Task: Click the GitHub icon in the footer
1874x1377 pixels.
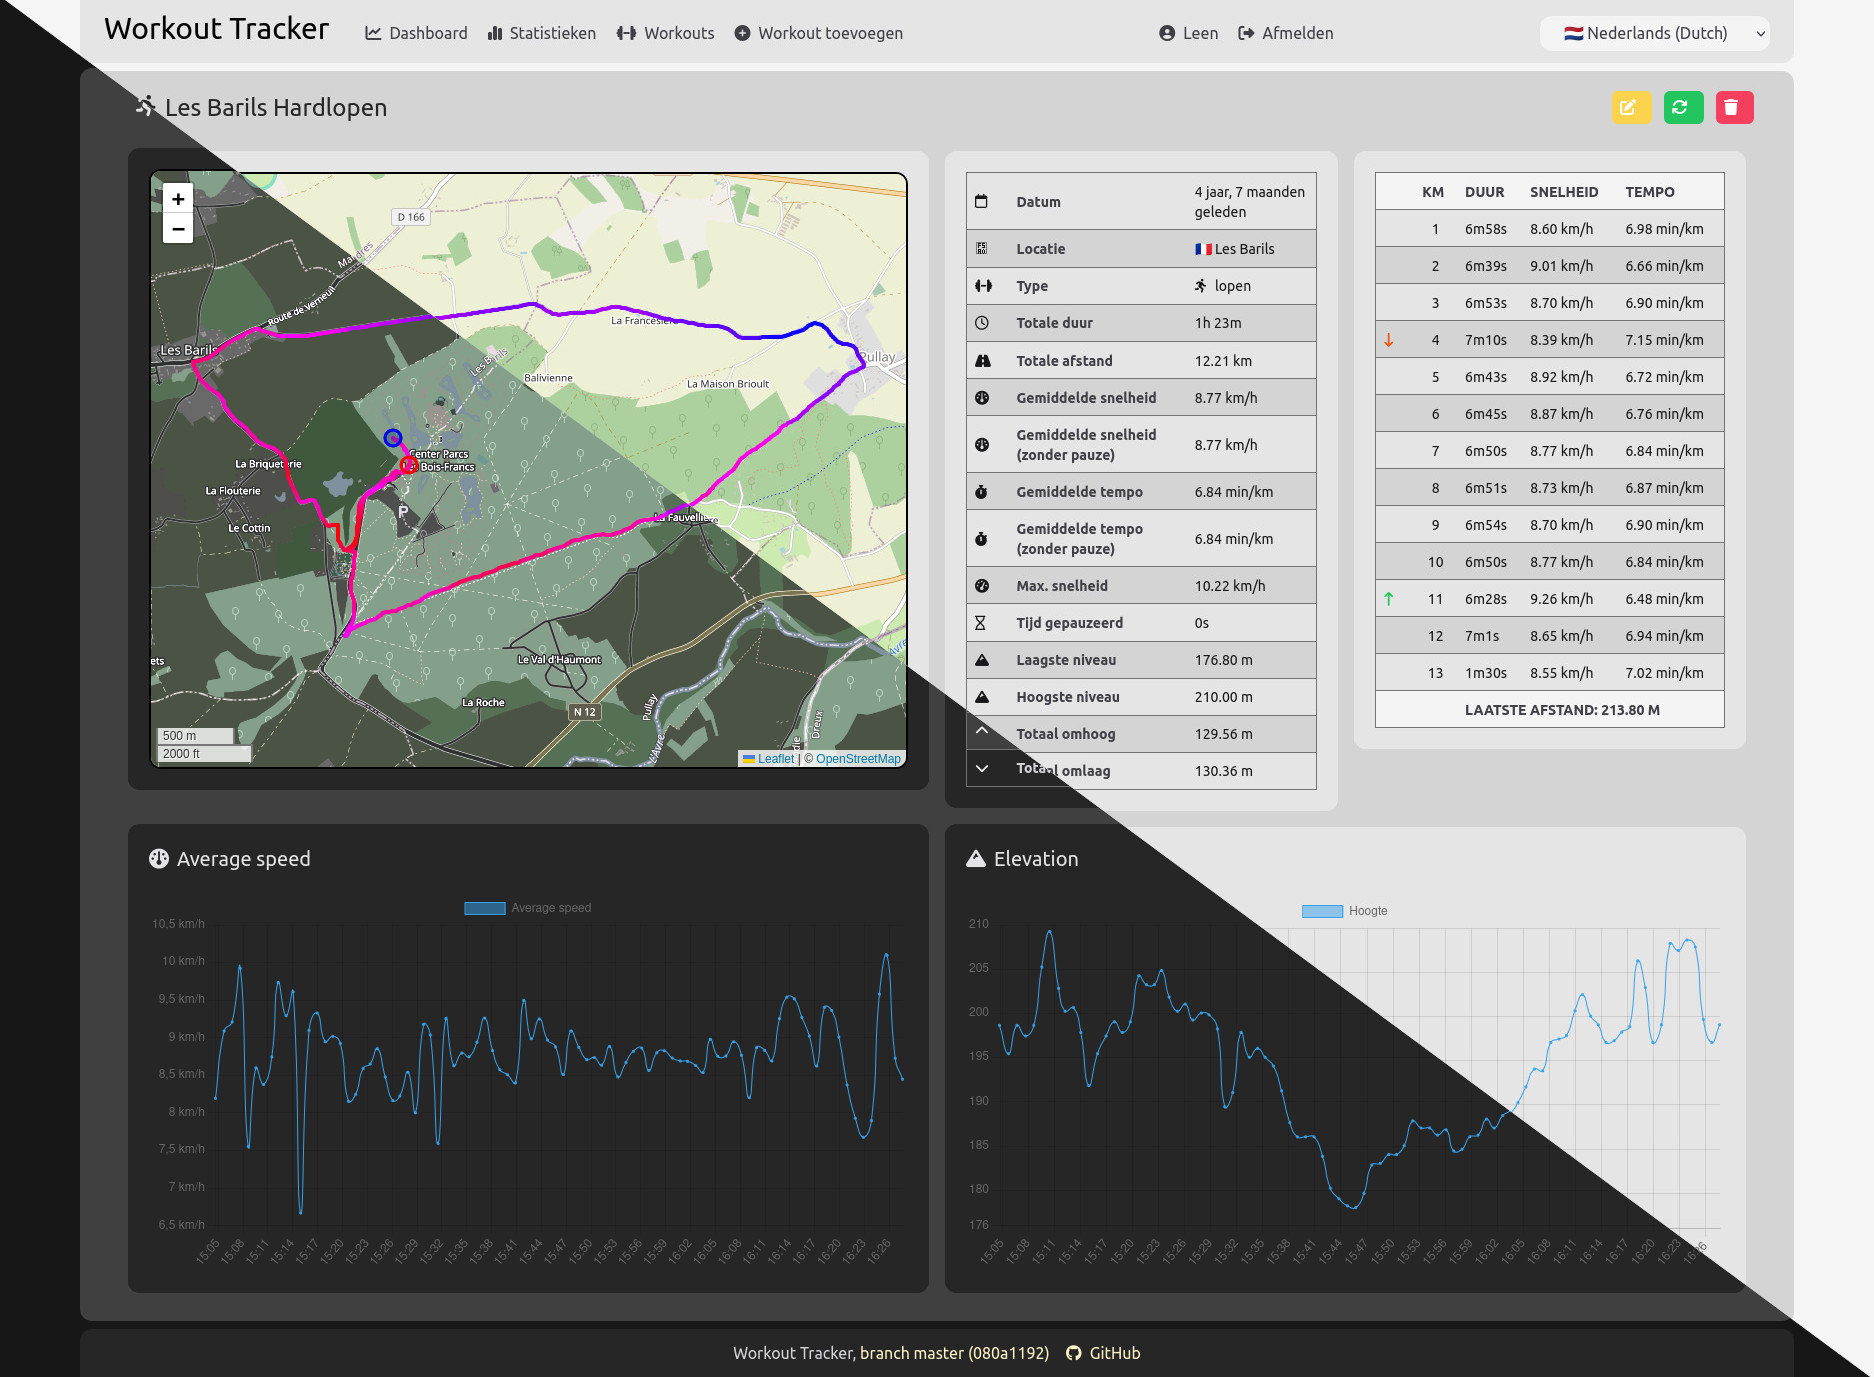Action: click(x=1073, y=1353)
